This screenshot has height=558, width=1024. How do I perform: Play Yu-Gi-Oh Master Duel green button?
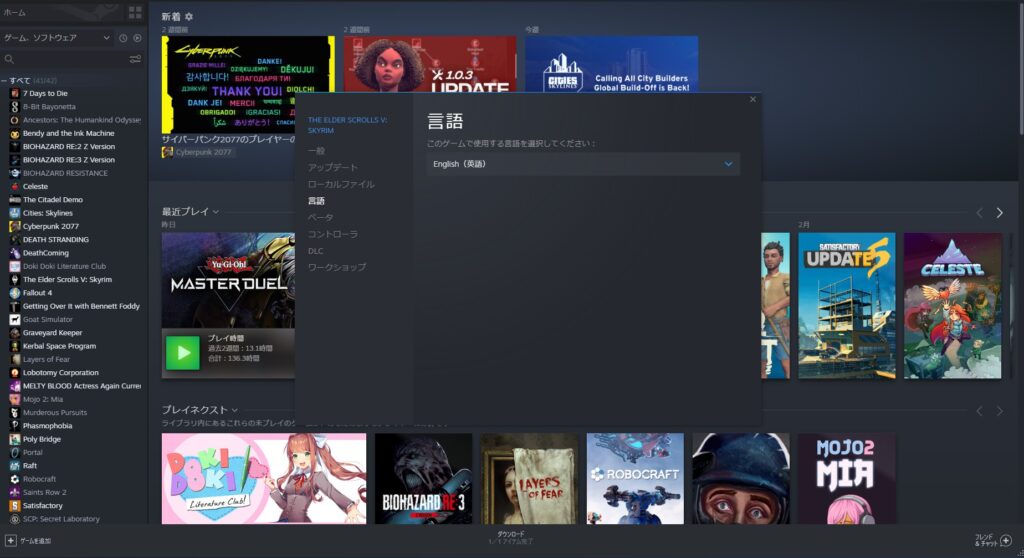[183, 353]
